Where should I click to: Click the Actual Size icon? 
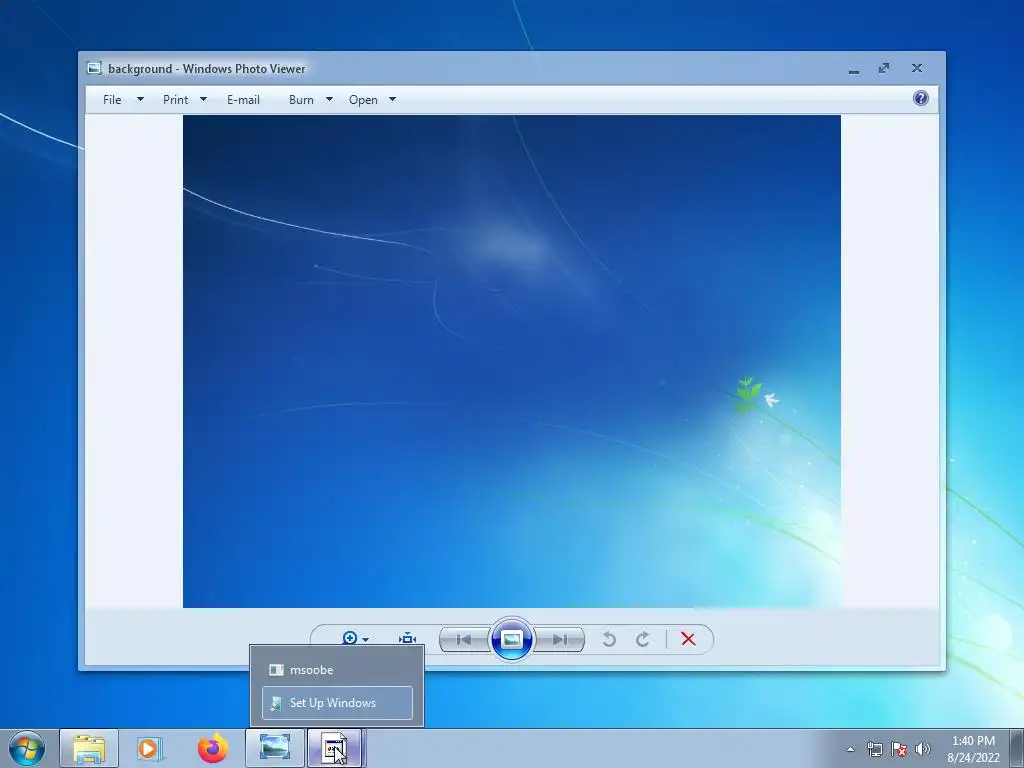coord(408,638)
